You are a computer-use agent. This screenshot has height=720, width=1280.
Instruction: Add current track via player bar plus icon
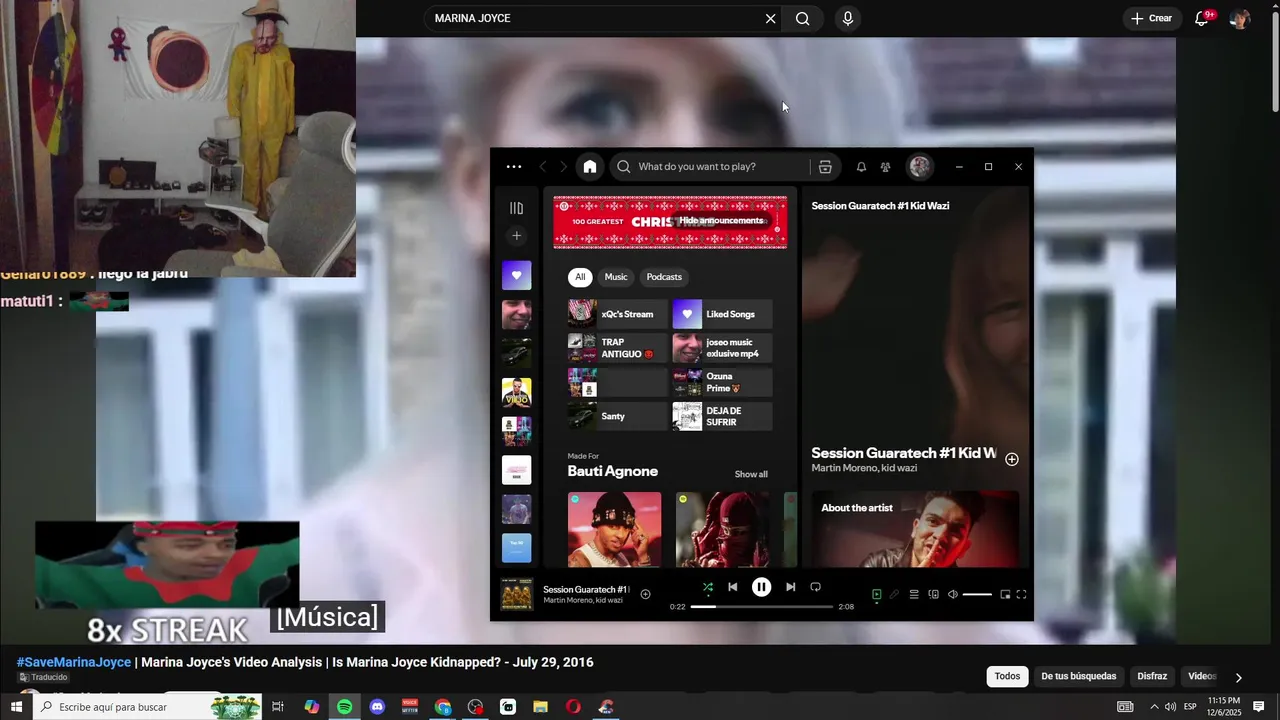(645, 594)
